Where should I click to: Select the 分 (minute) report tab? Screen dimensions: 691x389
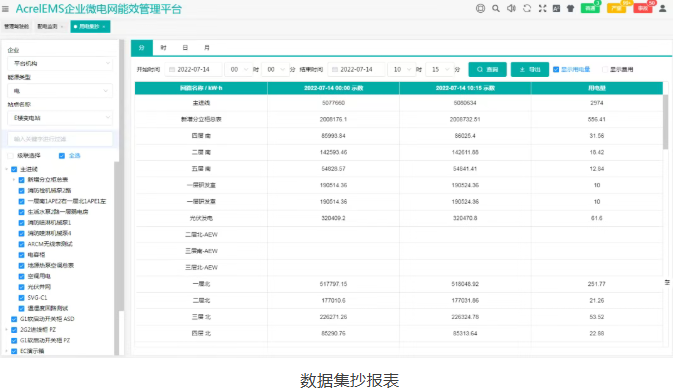[141, 48]
